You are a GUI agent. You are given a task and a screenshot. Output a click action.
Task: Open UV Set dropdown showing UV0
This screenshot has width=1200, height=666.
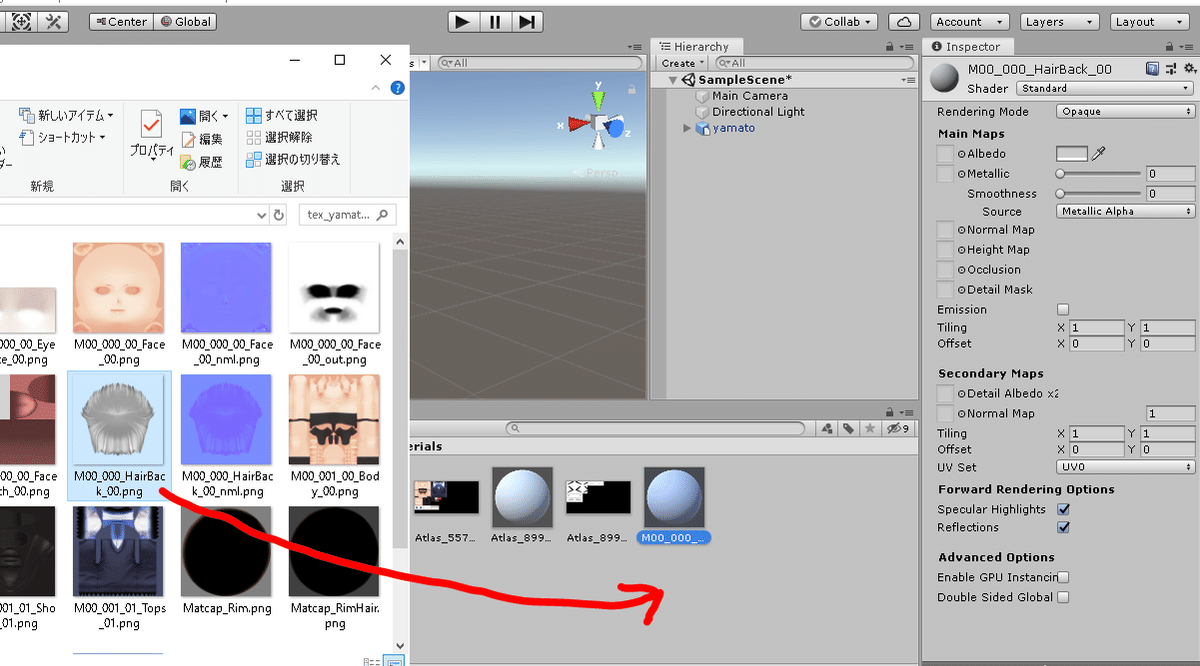1126,467
